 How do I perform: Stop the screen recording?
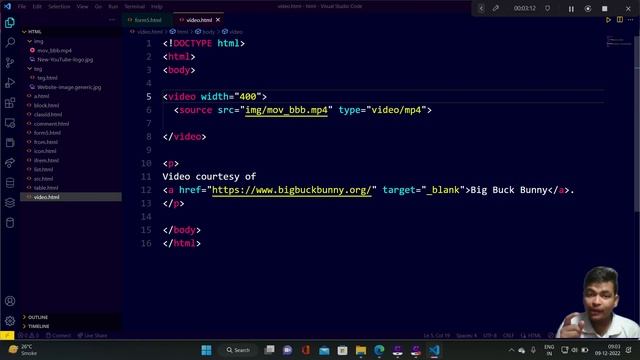point(604,9)
